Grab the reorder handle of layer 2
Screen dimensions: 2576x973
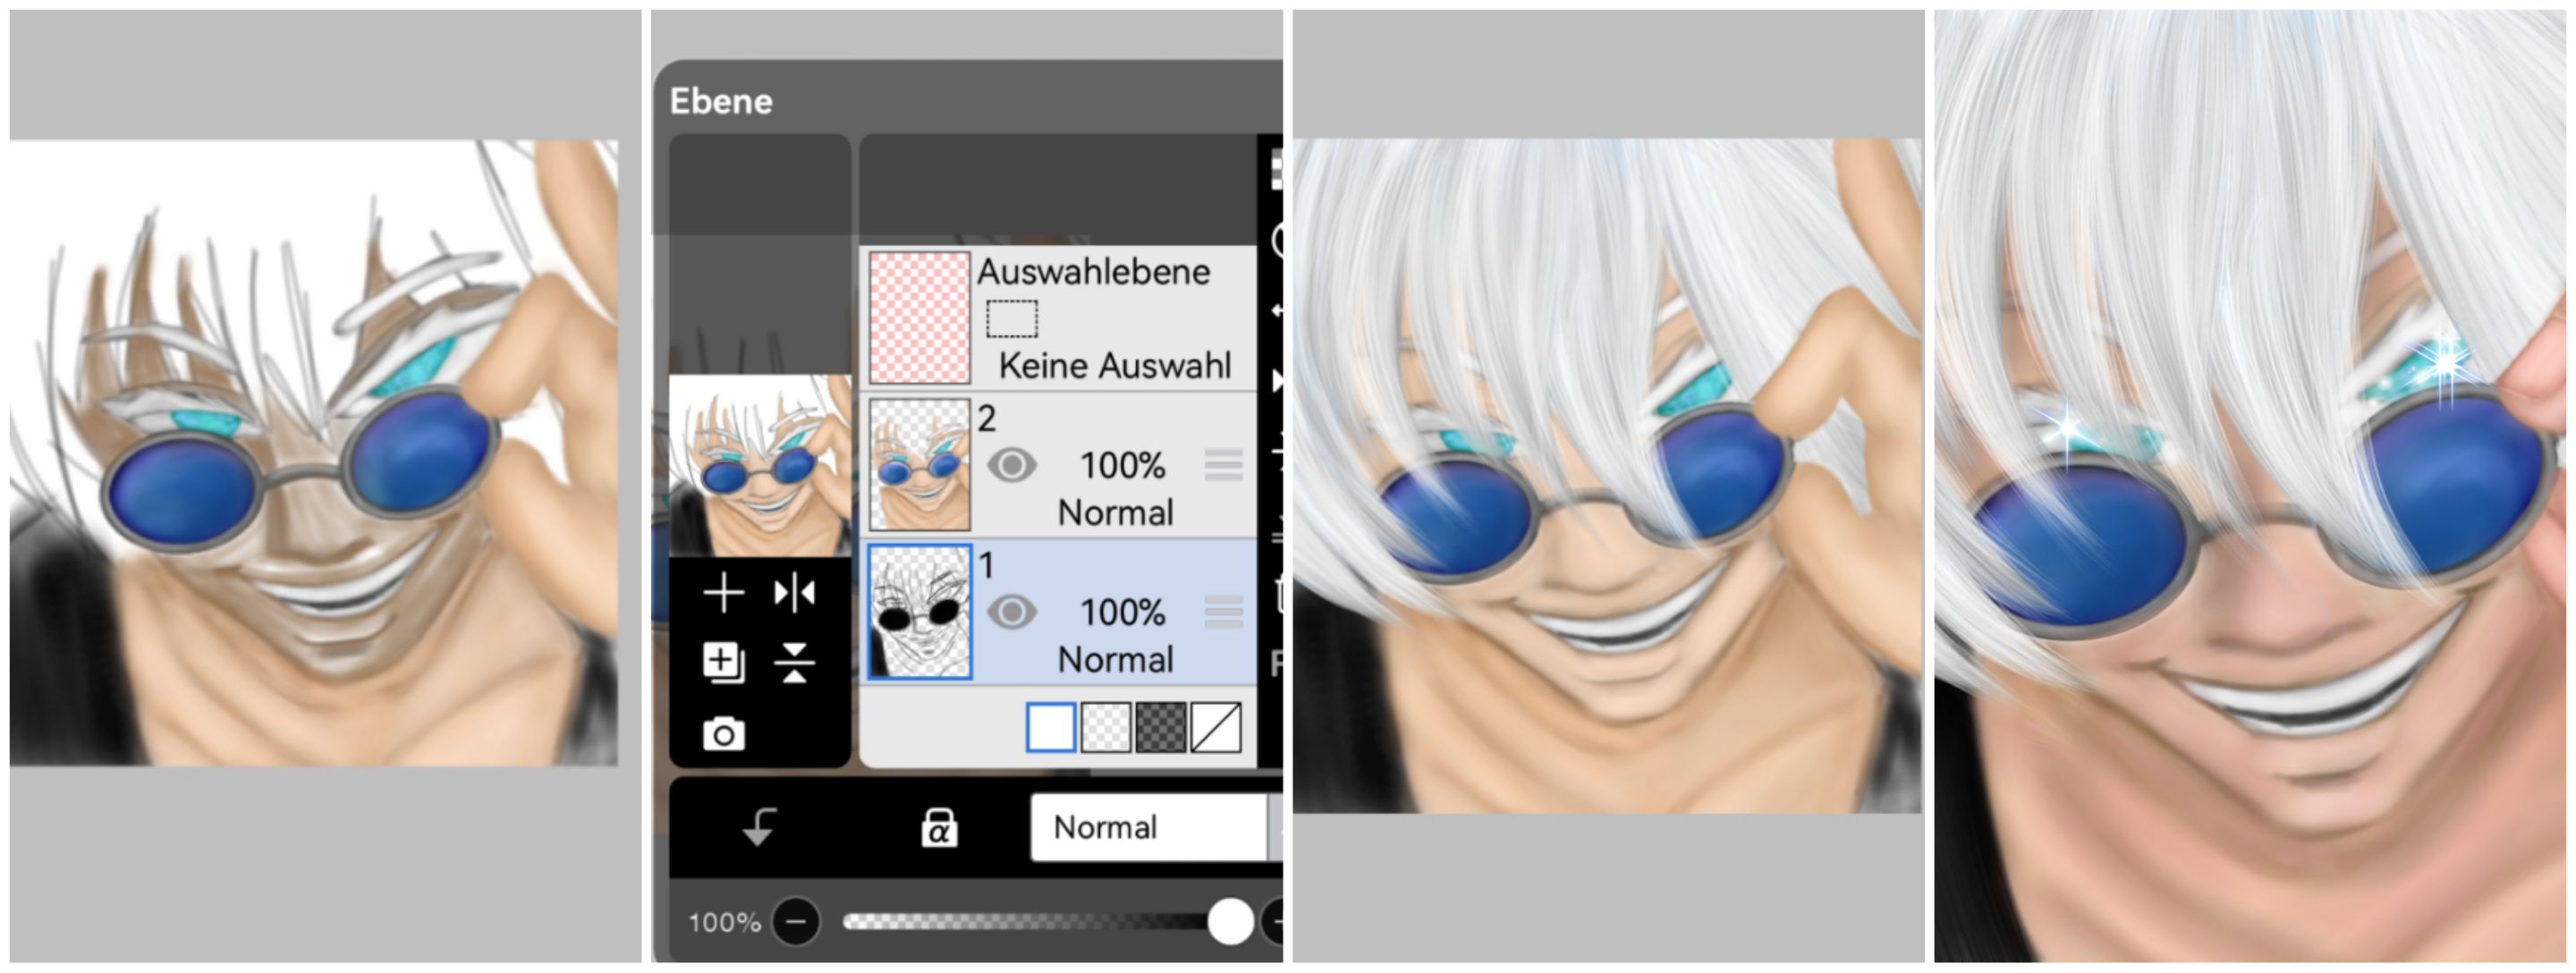click(x=1223, y=465)
